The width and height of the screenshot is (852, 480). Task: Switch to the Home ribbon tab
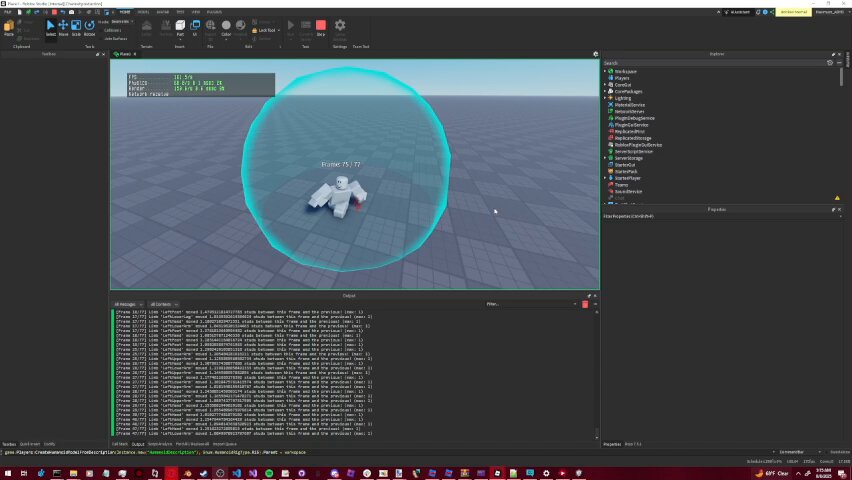pyautogui.click(x=125, y=12)
